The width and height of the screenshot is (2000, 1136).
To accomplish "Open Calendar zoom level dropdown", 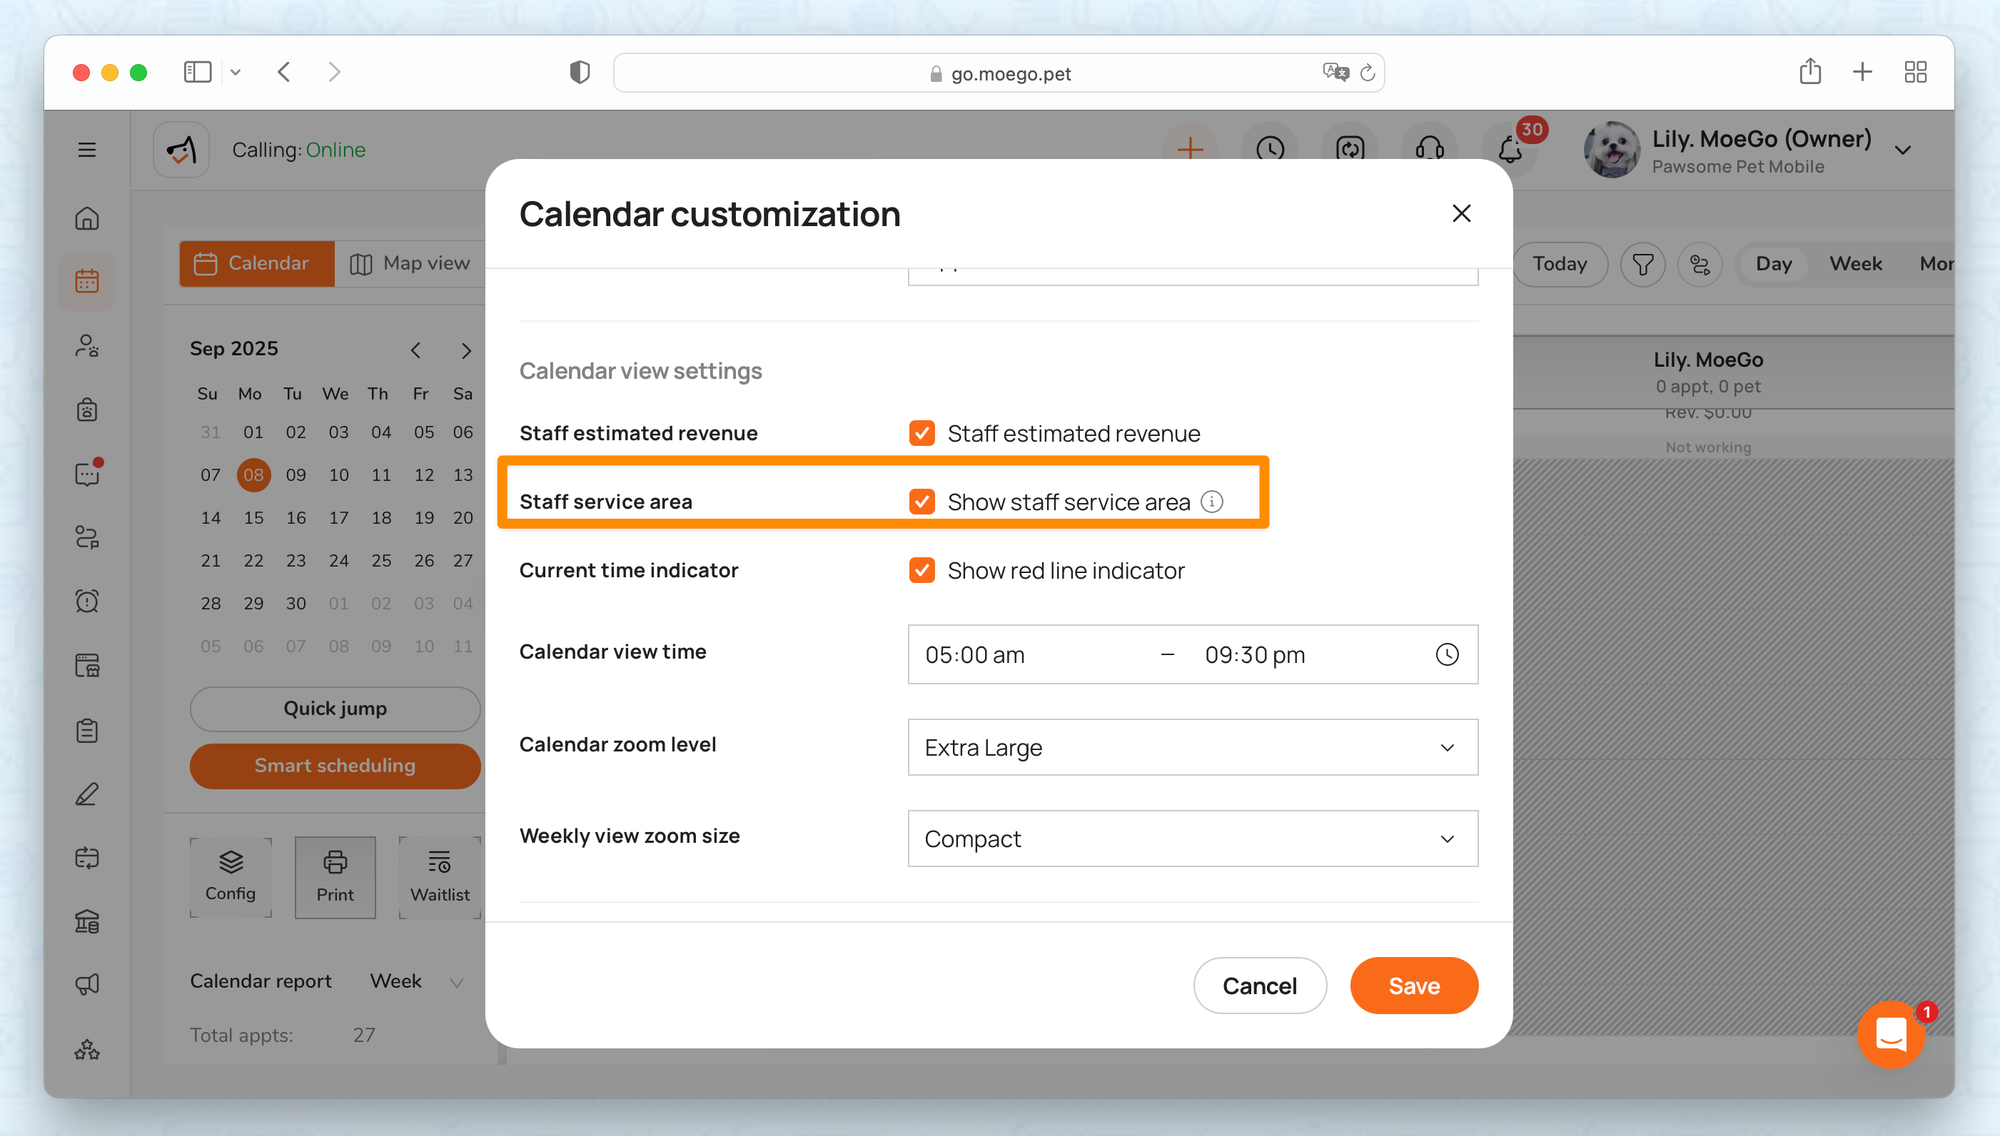I will [1192, 748].
